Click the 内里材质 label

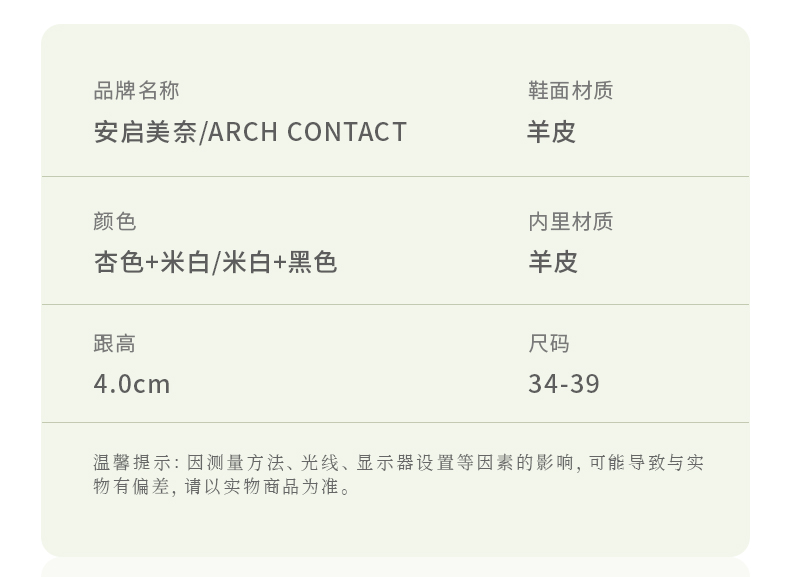pyautogui.click(x=570, y=221)
